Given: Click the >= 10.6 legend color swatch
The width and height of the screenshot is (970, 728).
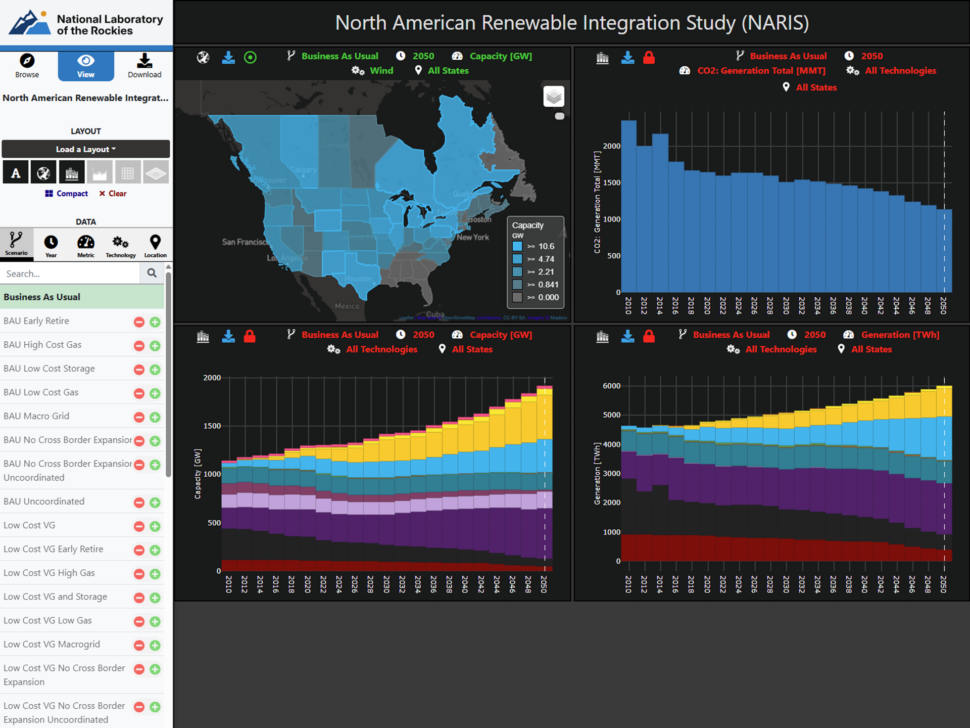Looking at the screenshot, I should pos(517,246).
